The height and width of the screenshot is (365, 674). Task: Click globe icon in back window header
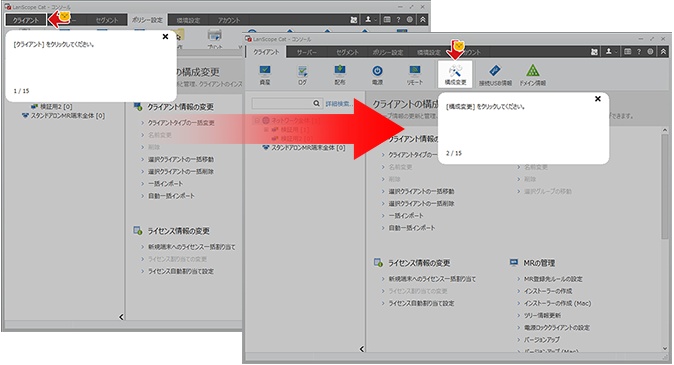[x=410, y=20]
